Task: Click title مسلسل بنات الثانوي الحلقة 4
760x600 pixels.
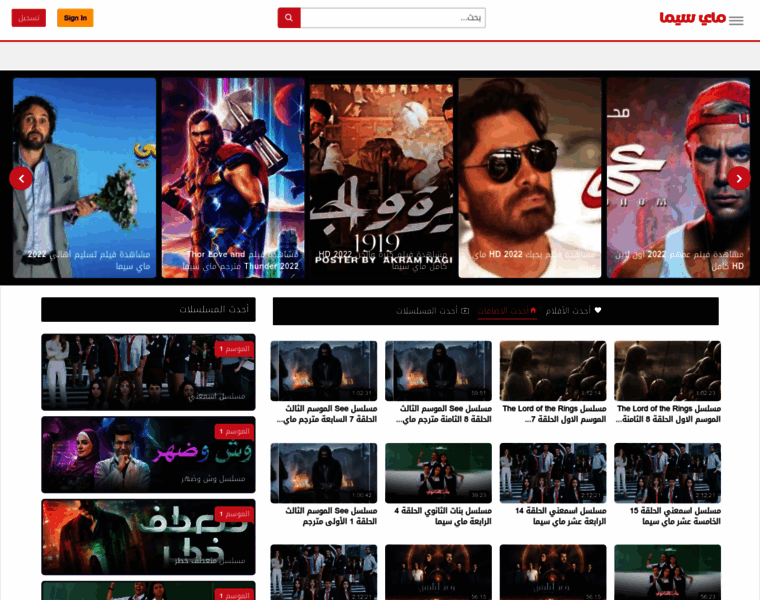Action: pos(443,516)
